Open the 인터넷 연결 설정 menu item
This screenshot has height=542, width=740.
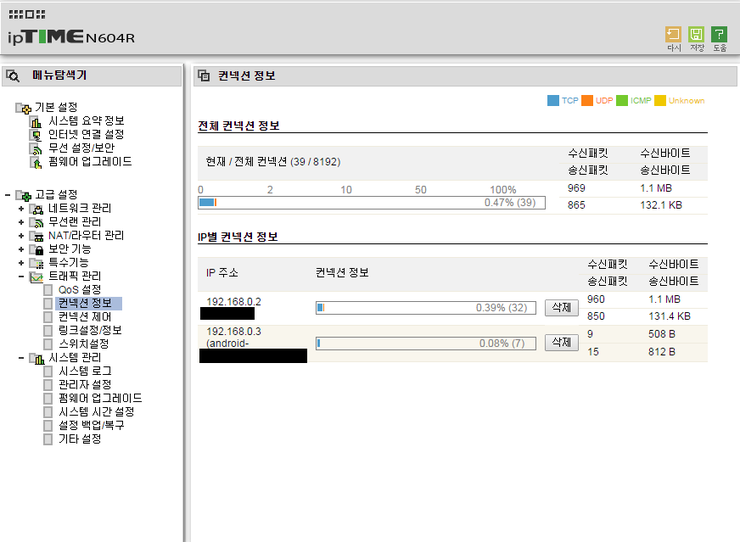pyautogui.click(x=86, y=135)
